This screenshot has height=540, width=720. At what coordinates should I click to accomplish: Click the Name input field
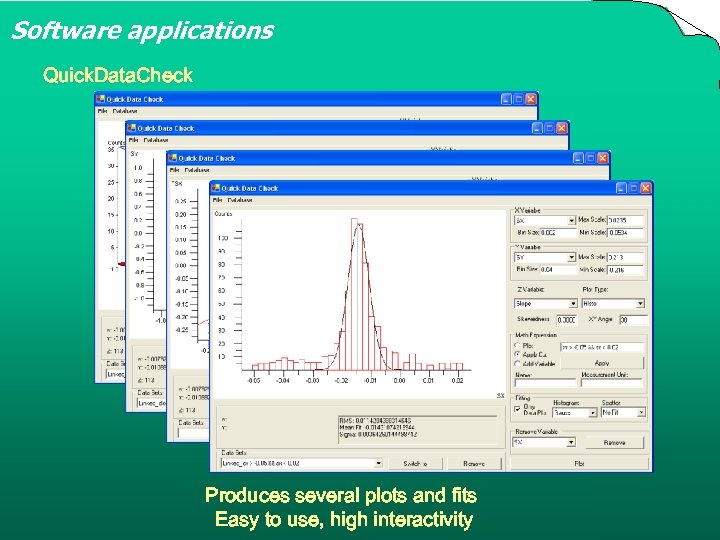545,383
